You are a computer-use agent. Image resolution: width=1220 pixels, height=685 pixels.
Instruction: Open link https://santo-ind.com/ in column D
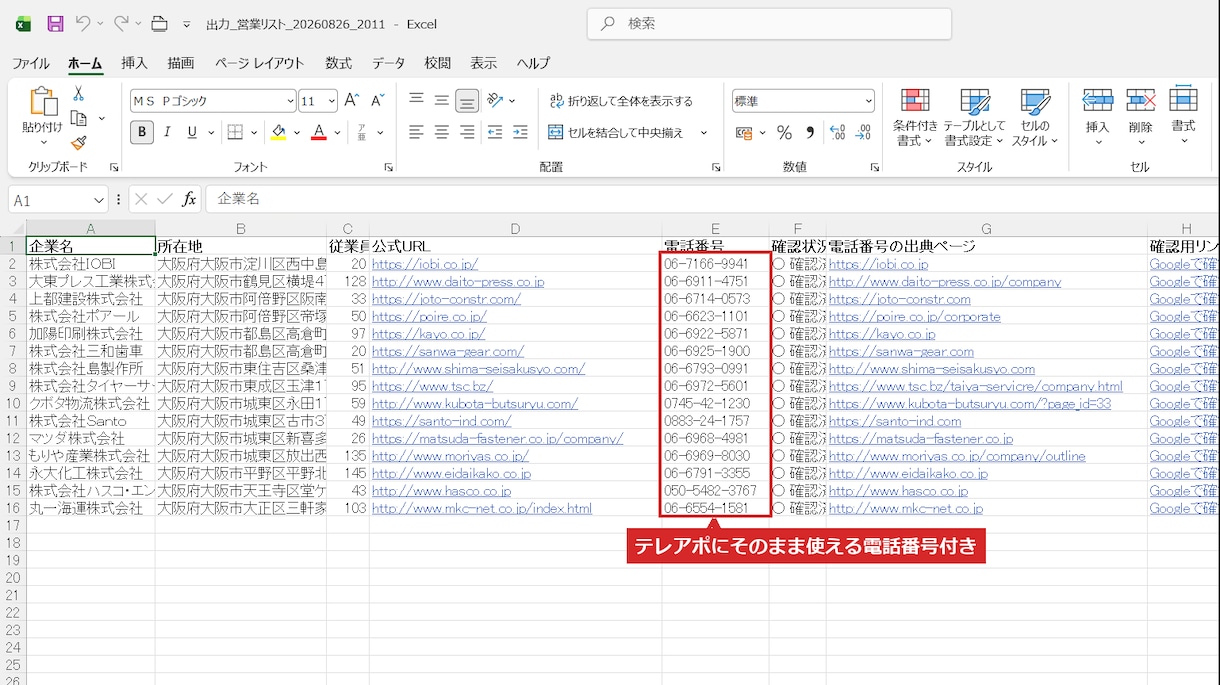pos(441,421)
